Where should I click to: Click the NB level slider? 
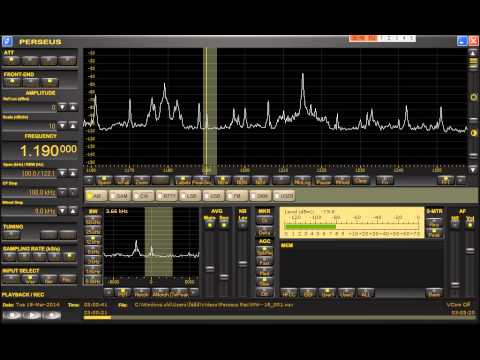242,263
